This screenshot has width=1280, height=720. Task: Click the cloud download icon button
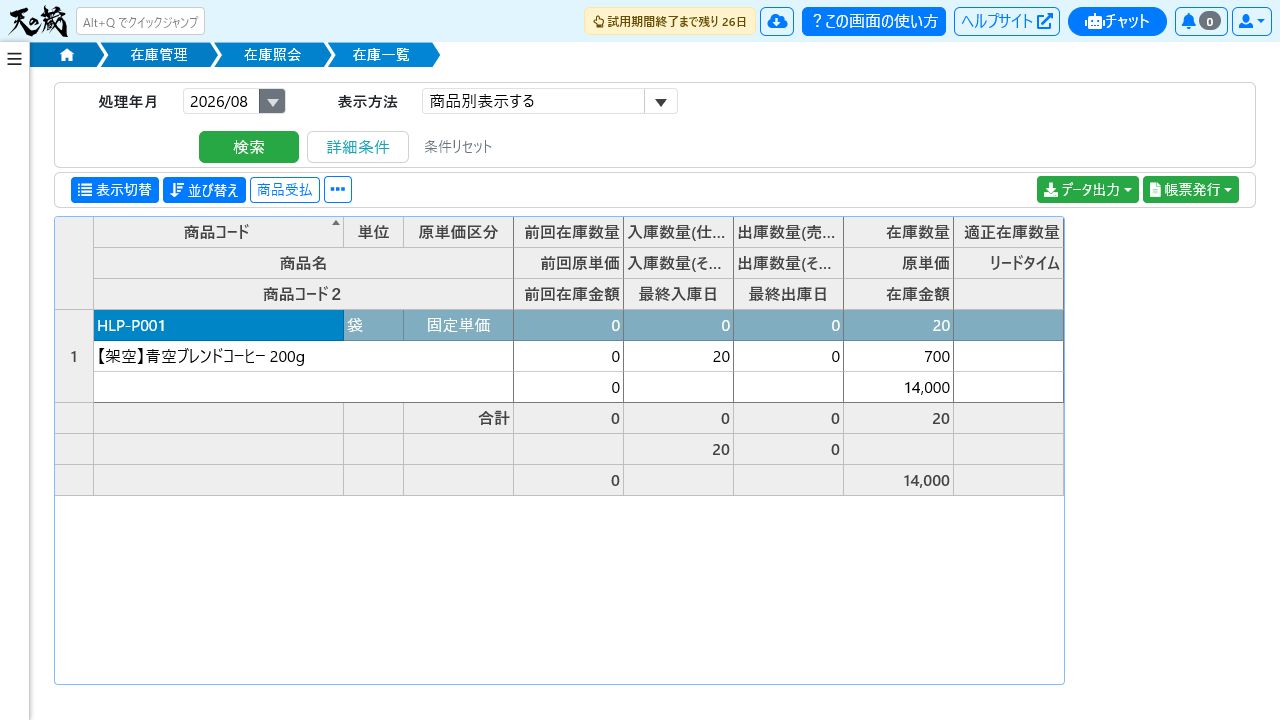777,21
